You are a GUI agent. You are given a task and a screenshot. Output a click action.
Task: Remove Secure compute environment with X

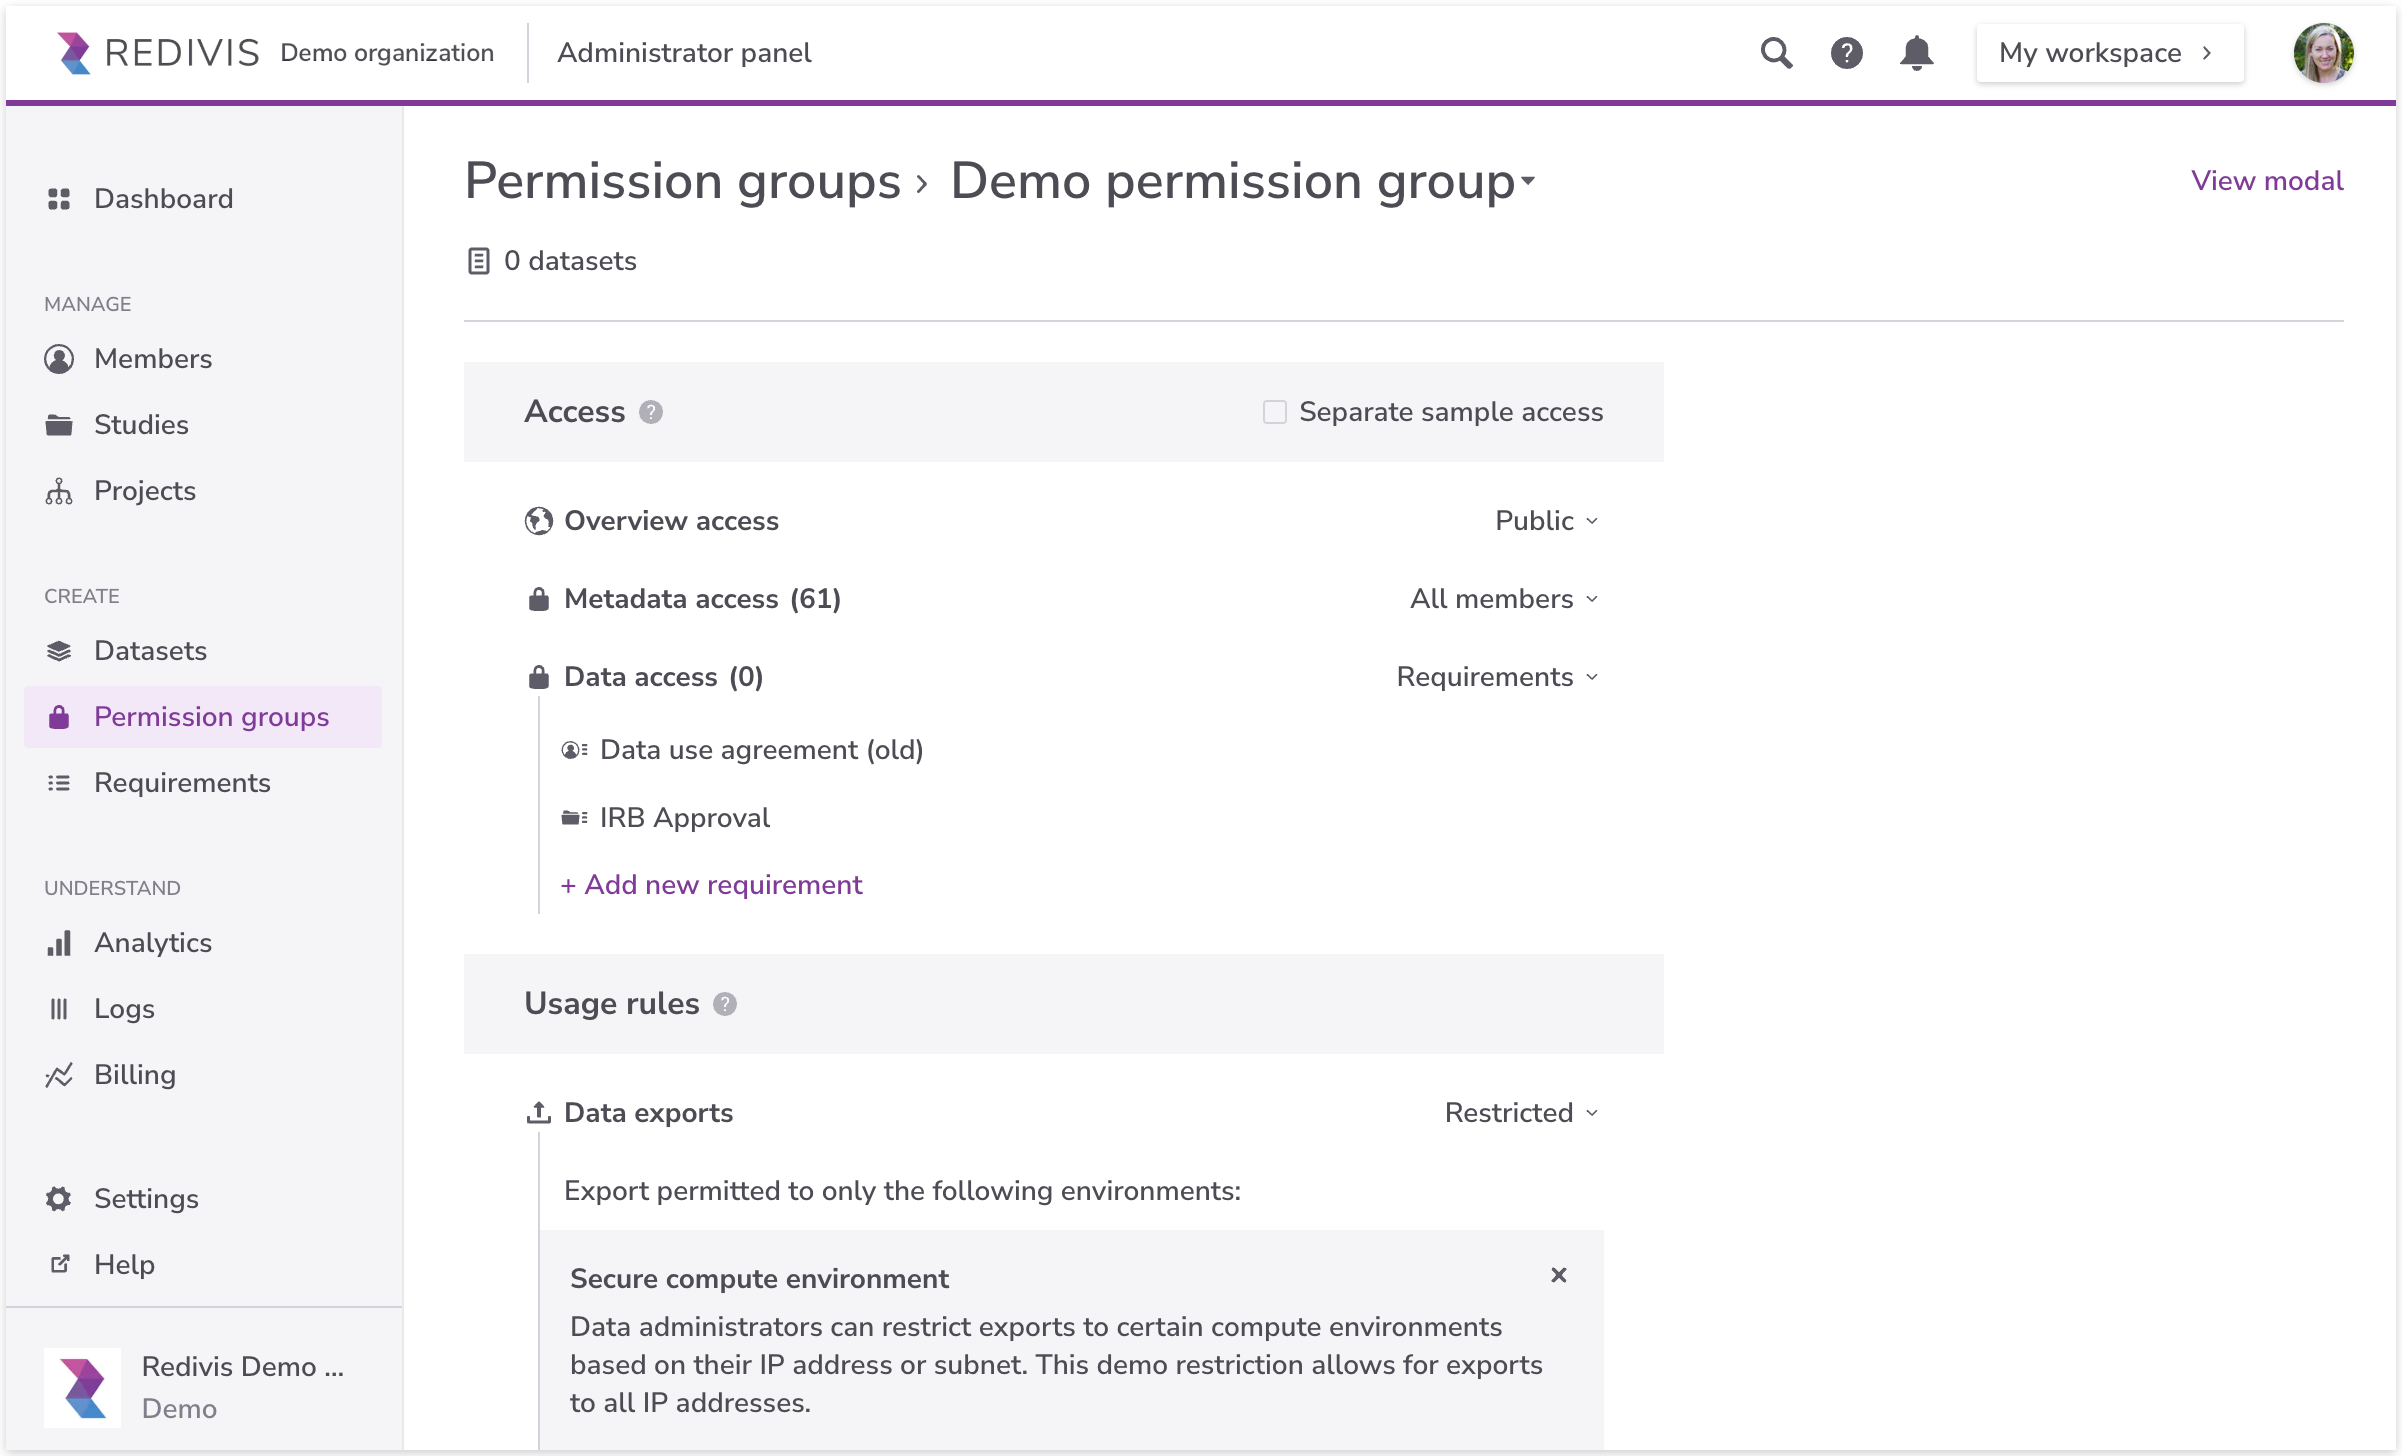(x=1558, y=1275)
